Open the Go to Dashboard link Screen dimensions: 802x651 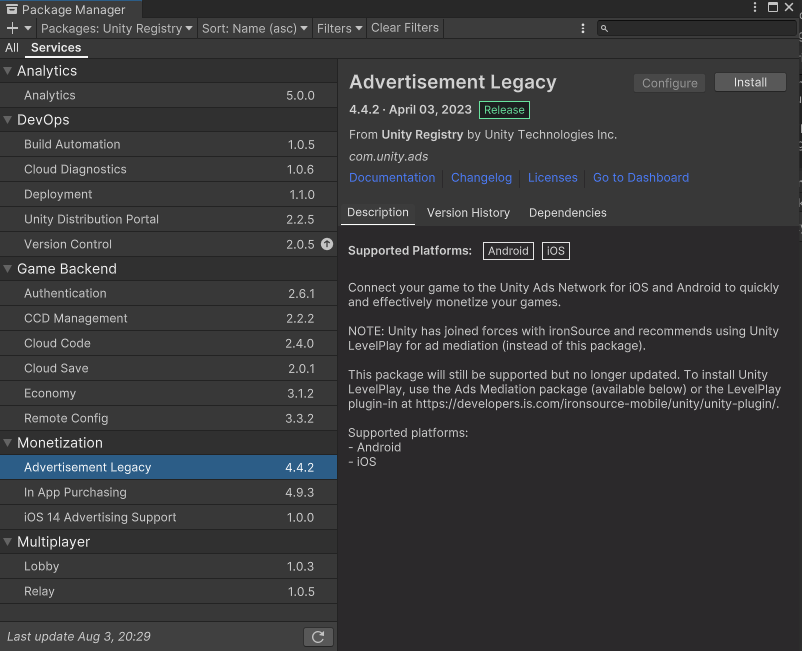(641, 178)
